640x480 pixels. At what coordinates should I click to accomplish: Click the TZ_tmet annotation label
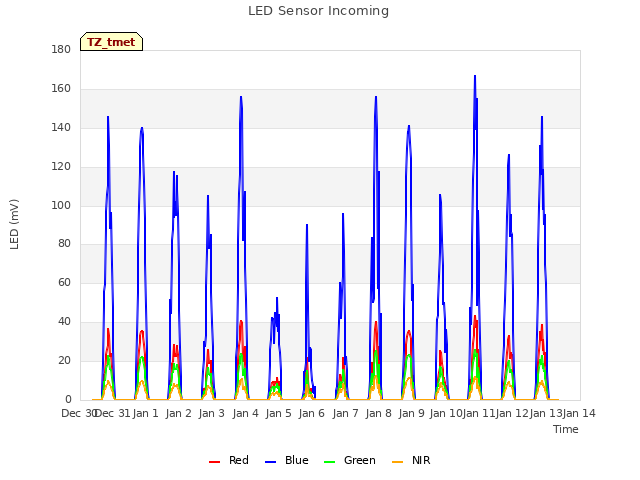click(111, 42)
